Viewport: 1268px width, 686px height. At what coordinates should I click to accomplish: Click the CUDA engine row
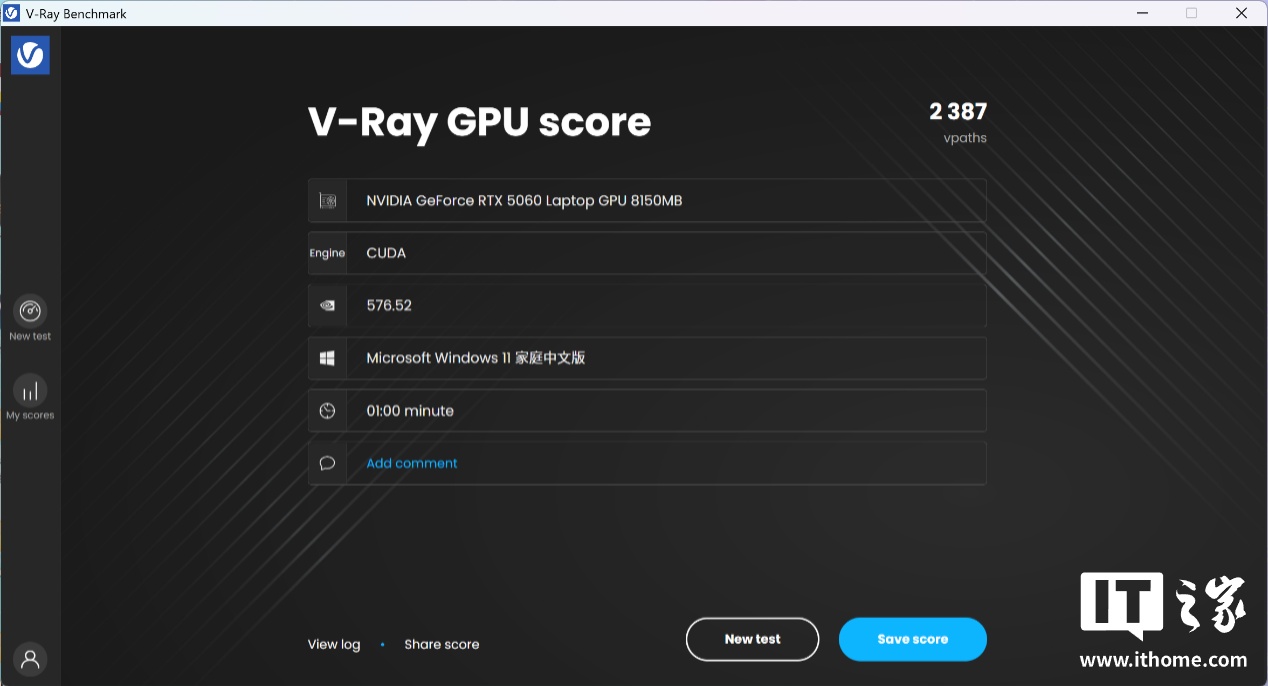pos(646,253)
